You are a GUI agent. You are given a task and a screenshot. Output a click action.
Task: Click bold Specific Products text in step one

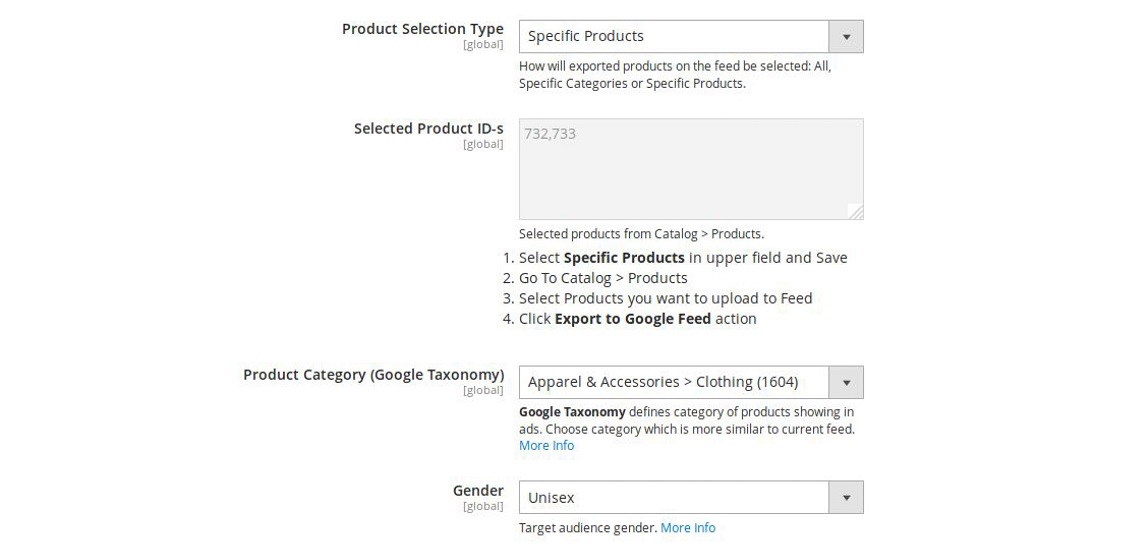(x=624, y=258)
